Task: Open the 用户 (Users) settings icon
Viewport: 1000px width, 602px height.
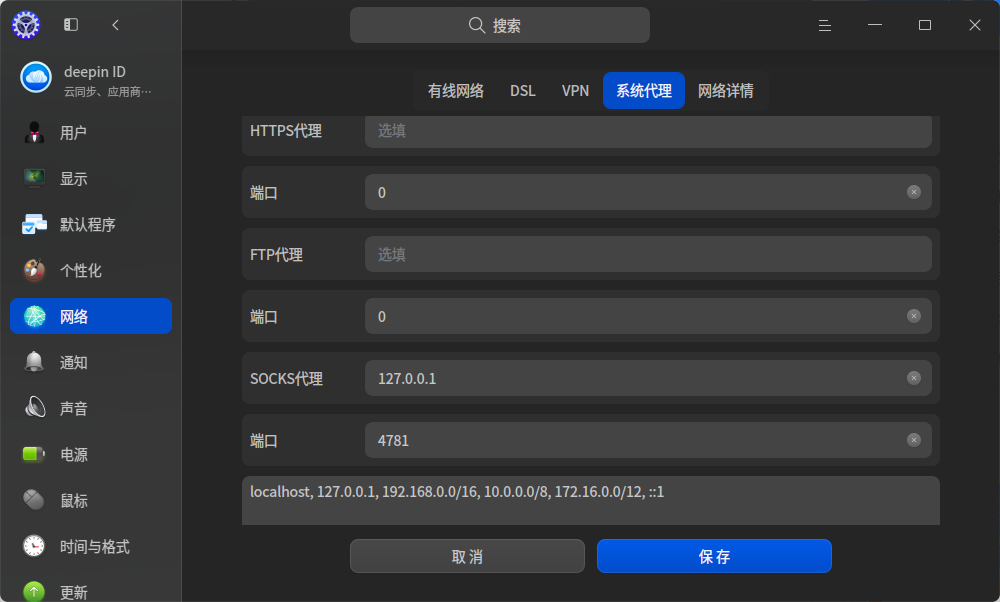Action: tap(34, 133)
